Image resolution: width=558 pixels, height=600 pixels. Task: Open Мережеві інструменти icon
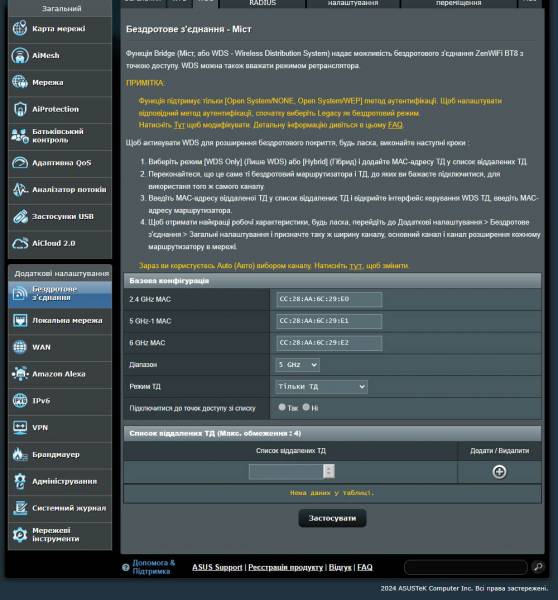(20, 535)
